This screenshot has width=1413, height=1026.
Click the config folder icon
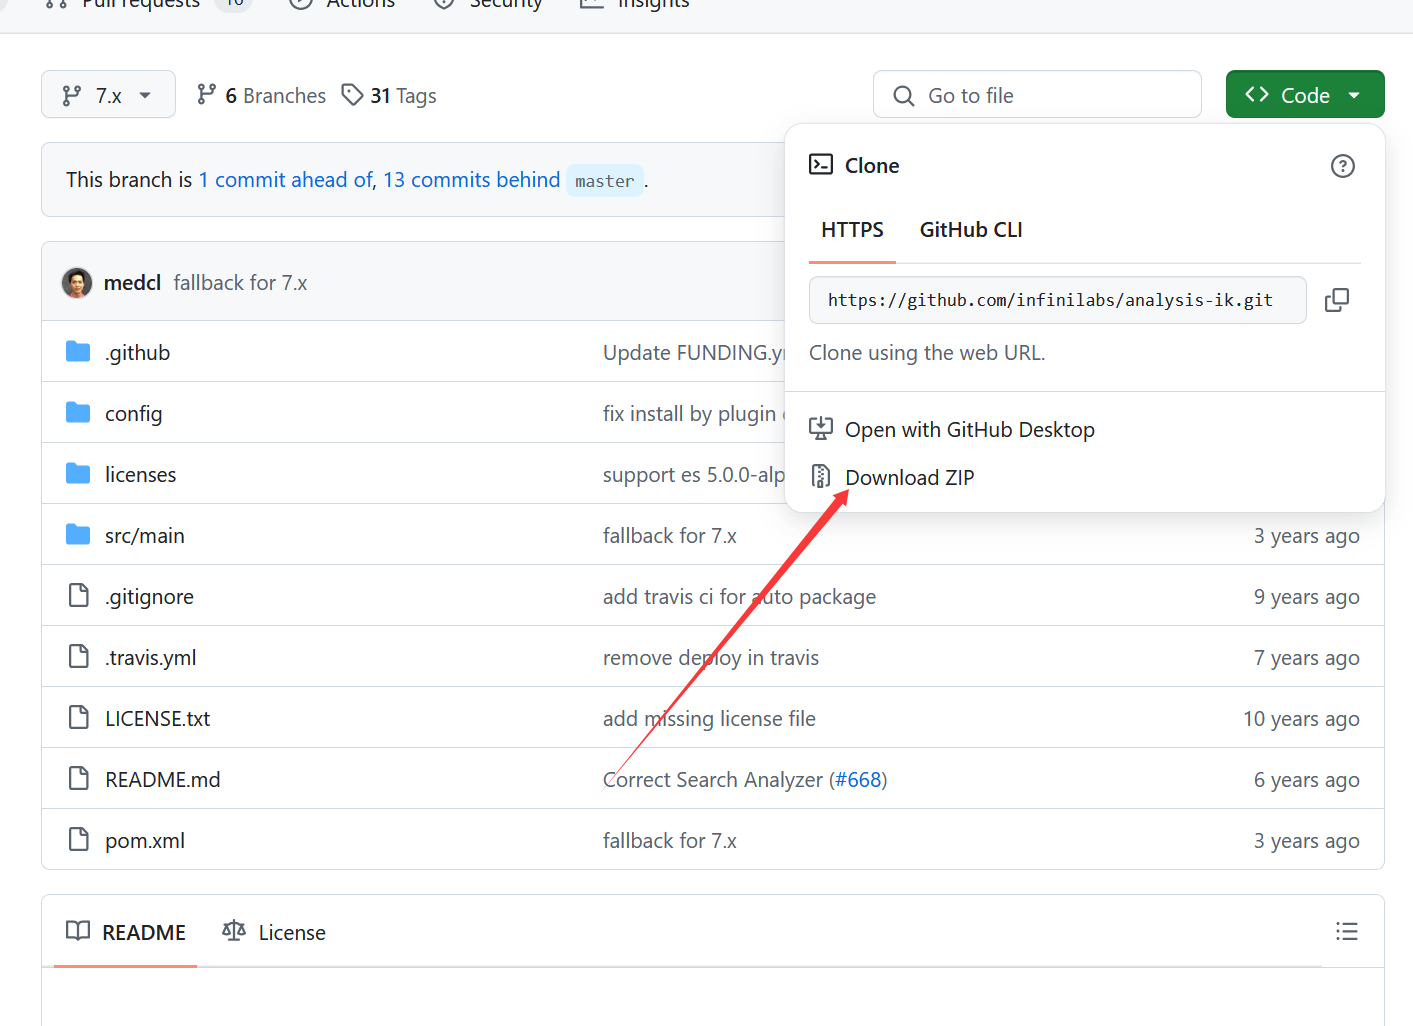click(78, 413)
